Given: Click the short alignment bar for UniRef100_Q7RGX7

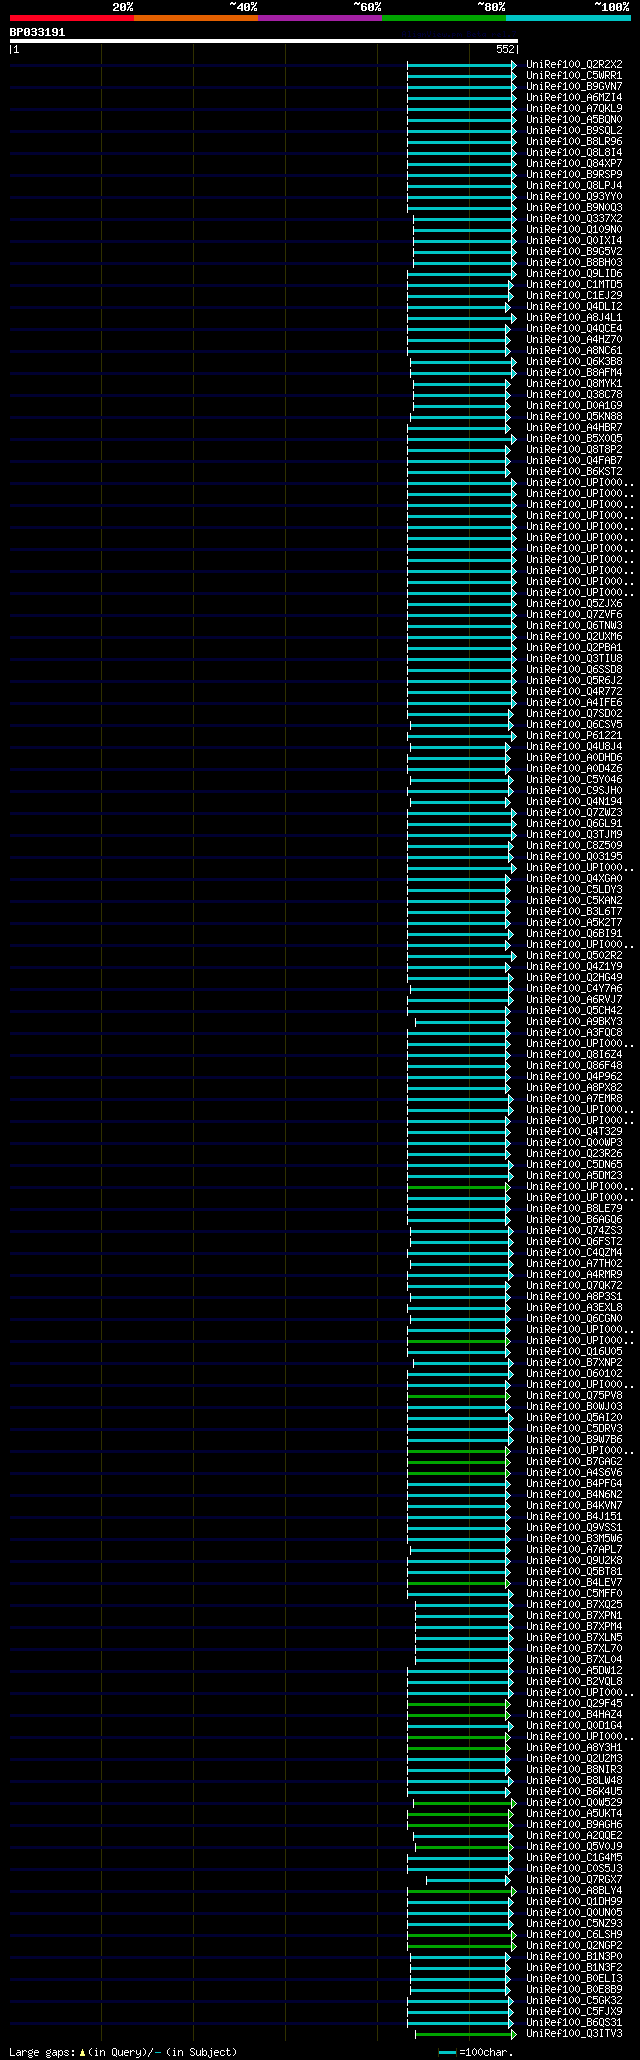Looking at the screenshot, I should [x=468, y=1880].
